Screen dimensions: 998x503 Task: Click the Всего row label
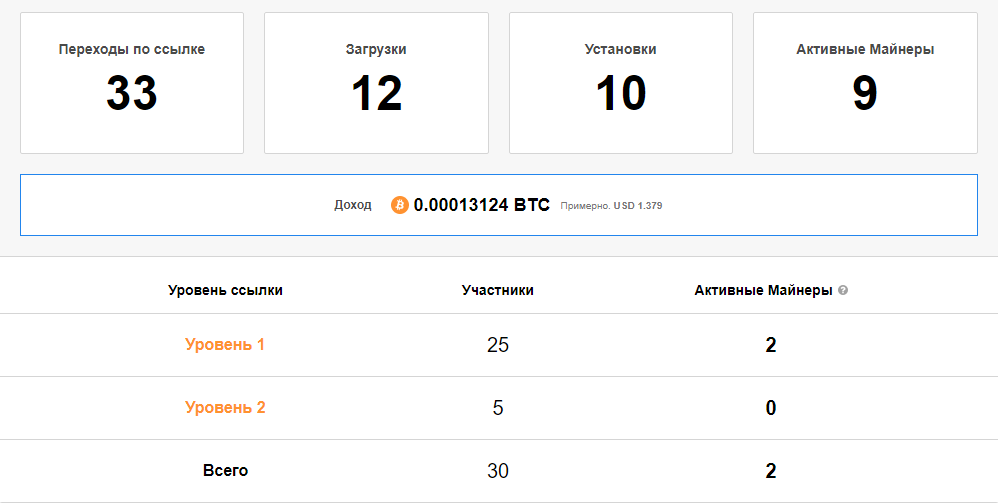pyautogui.click(x=225, y=471)
